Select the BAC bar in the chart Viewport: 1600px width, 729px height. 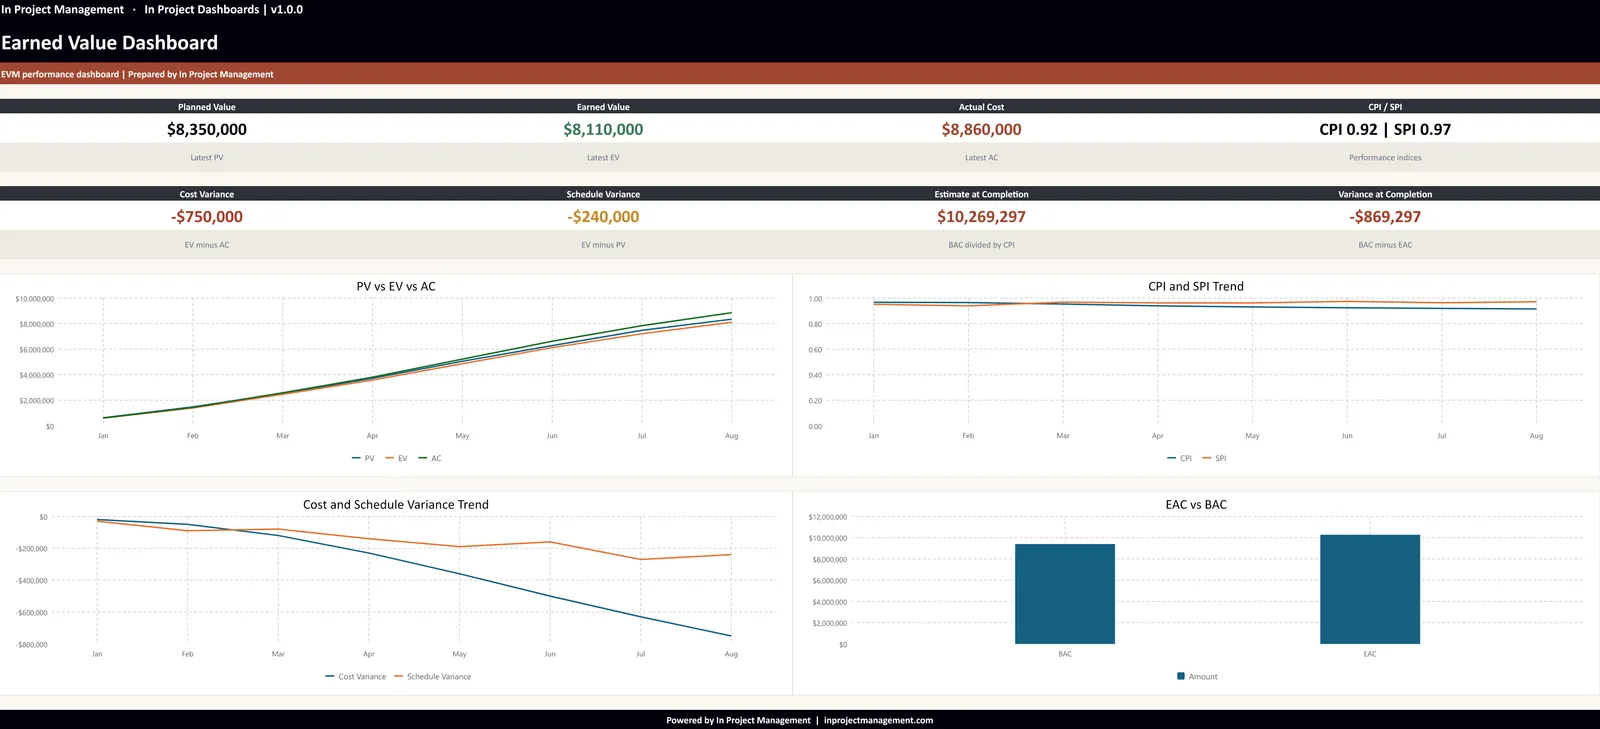point(1065,594)
